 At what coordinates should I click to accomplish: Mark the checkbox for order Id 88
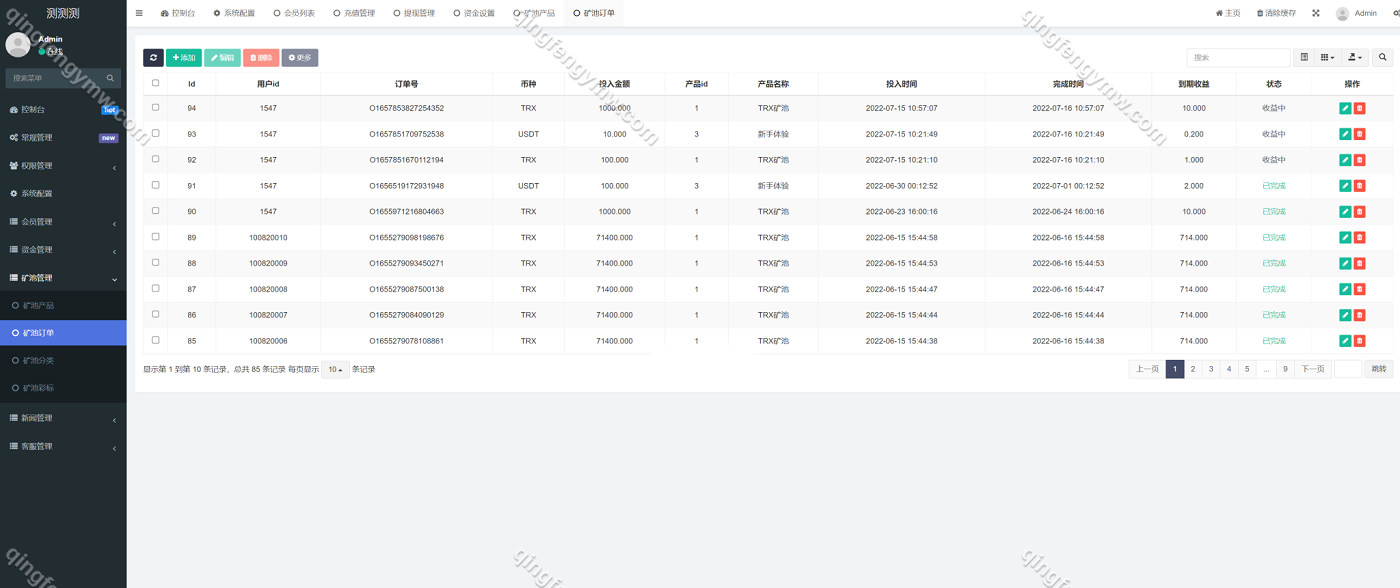coord(155,263)
